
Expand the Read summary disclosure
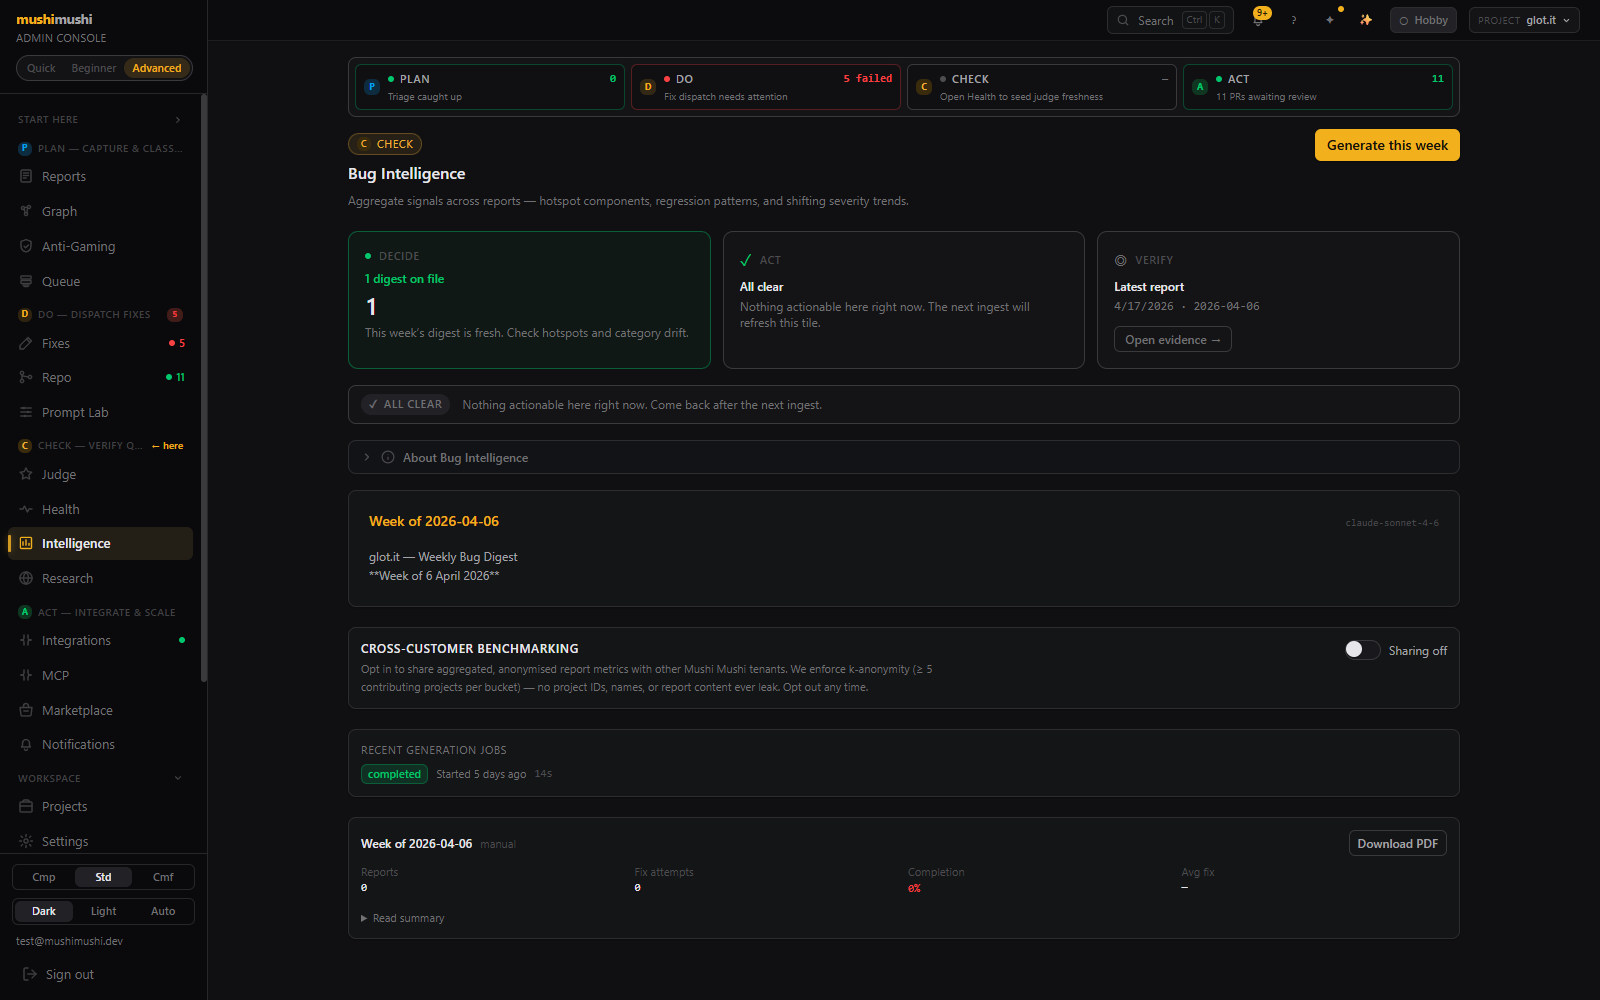403,918
